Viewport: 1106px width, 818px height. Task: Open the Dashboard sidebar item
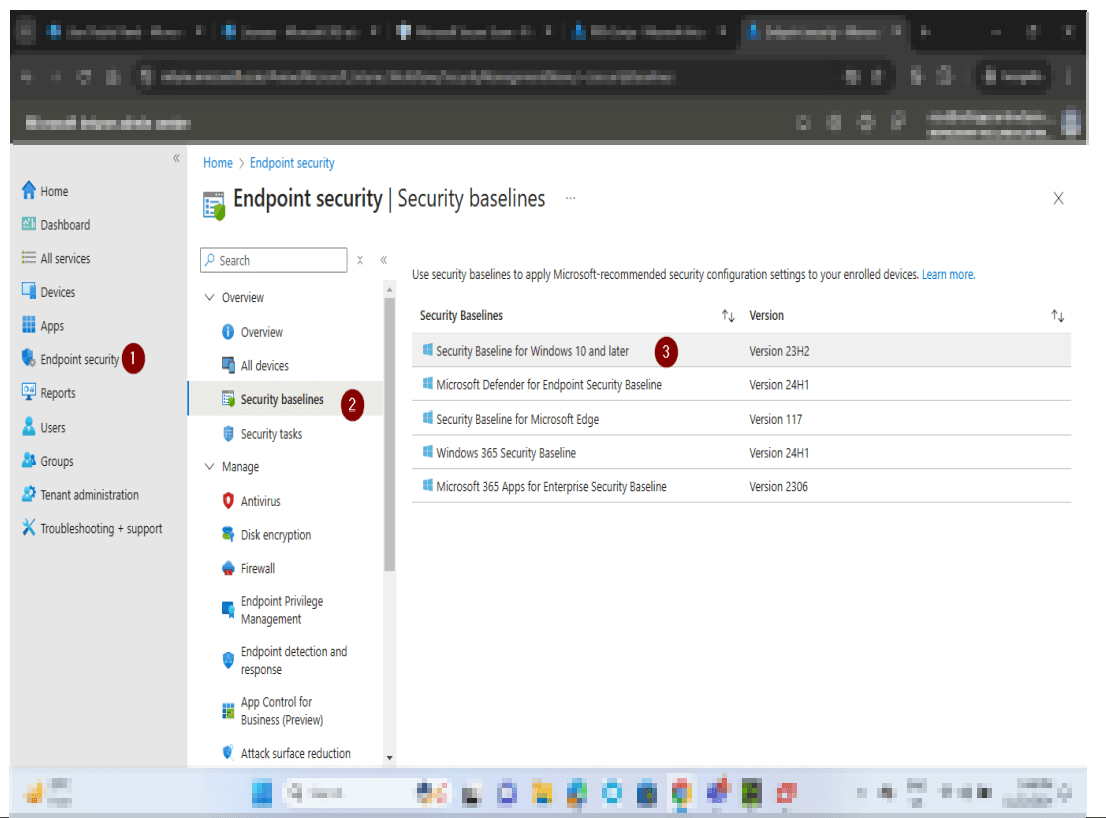click(56, 225)
